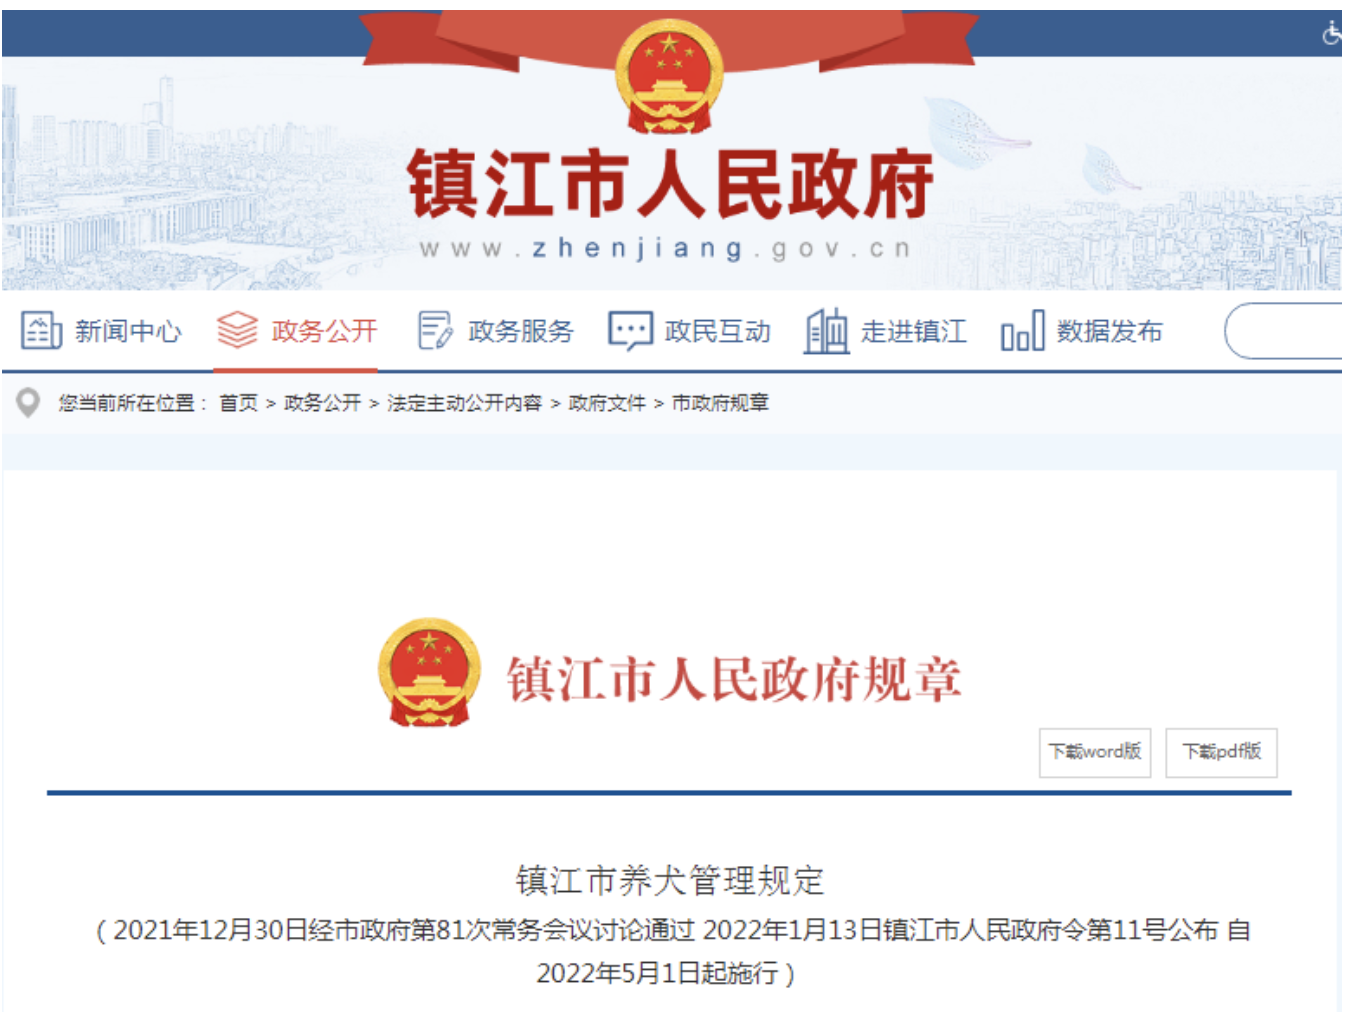The image size is (1354, 1012).
Task: Click the location pin icon in breadcrumb
Action: [28, 403]
